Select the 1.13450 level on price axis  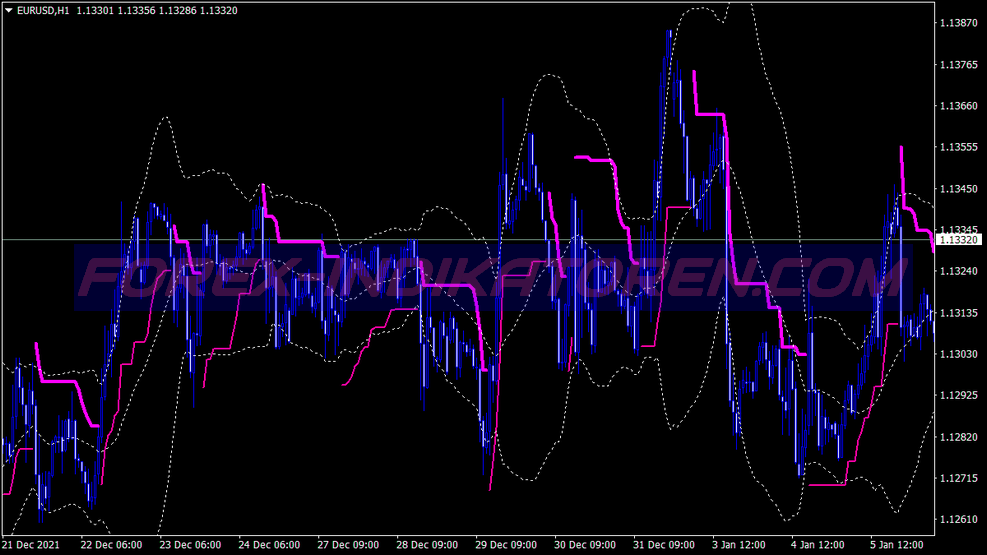[x=961, y=189]
